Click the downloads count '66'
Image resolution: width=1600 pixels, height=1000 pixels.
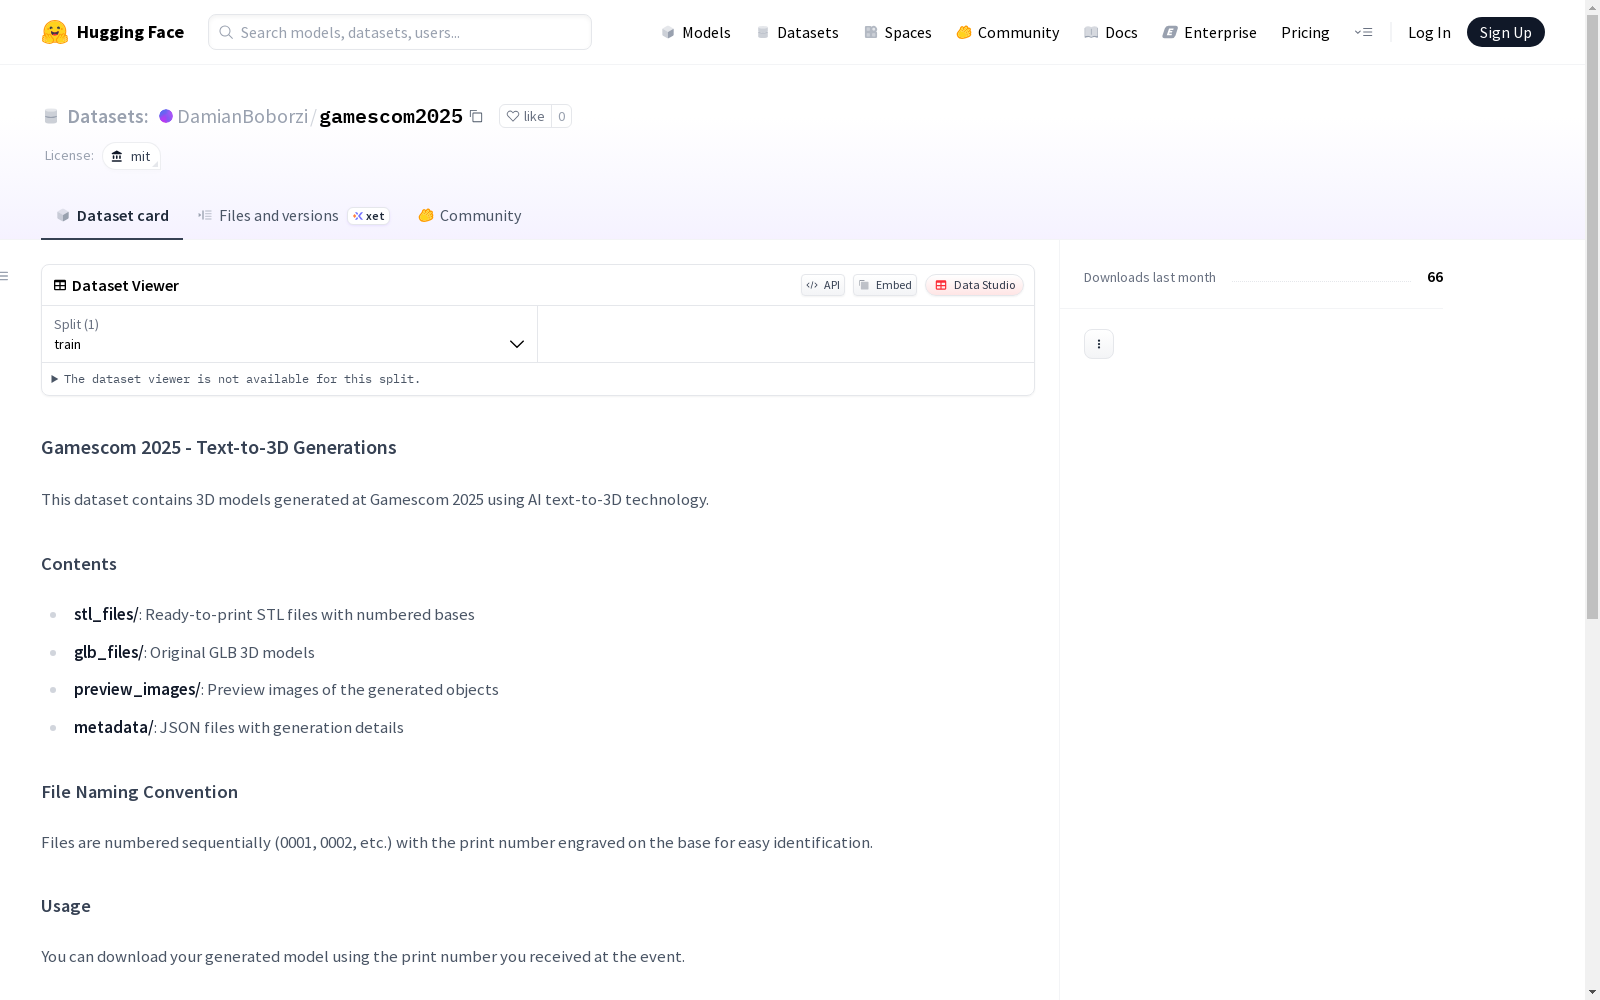coord(1435,277)
